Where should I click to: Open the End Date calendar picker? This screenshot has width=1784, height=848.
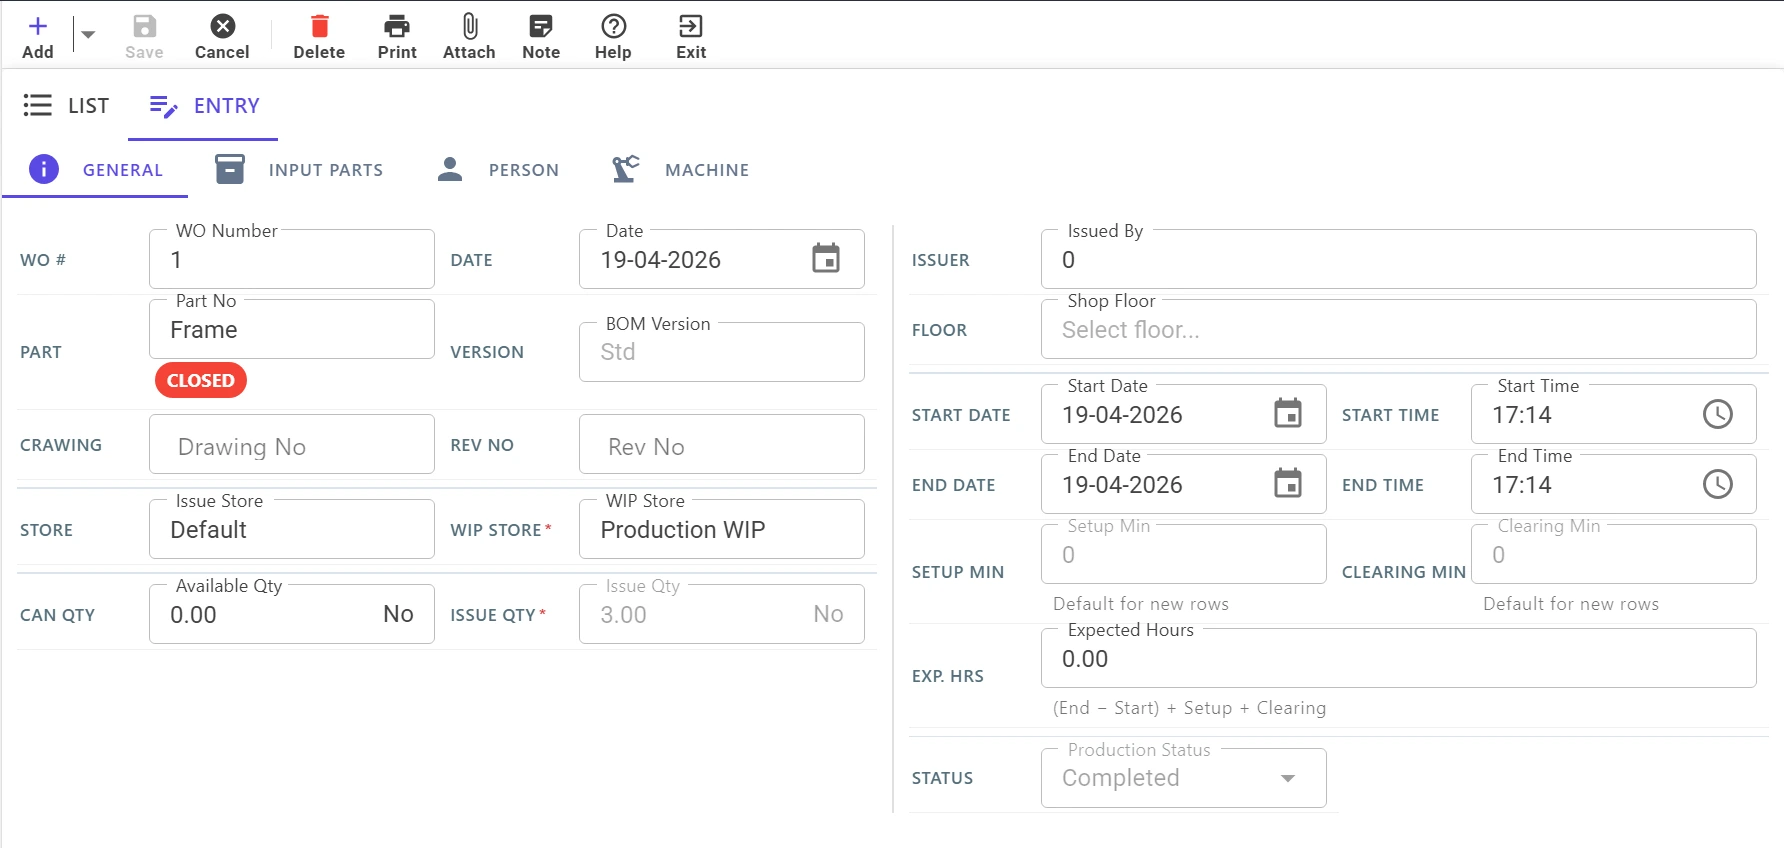coord(1288,484)
